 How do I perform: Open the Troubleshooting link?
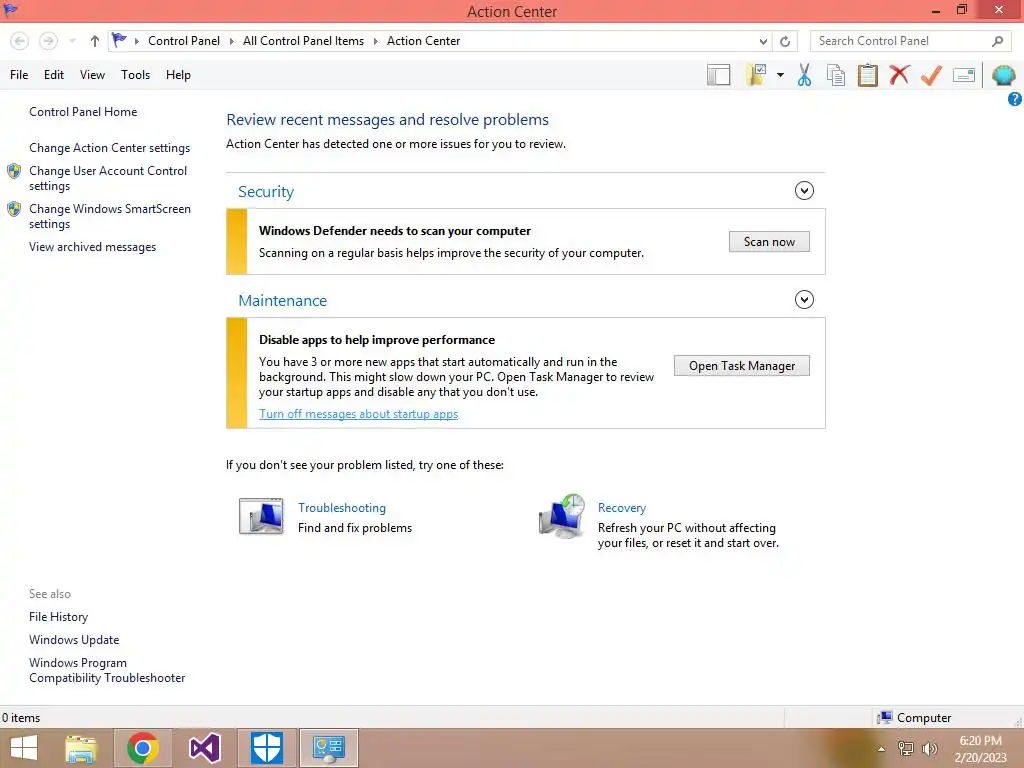[x=342, y=508]
